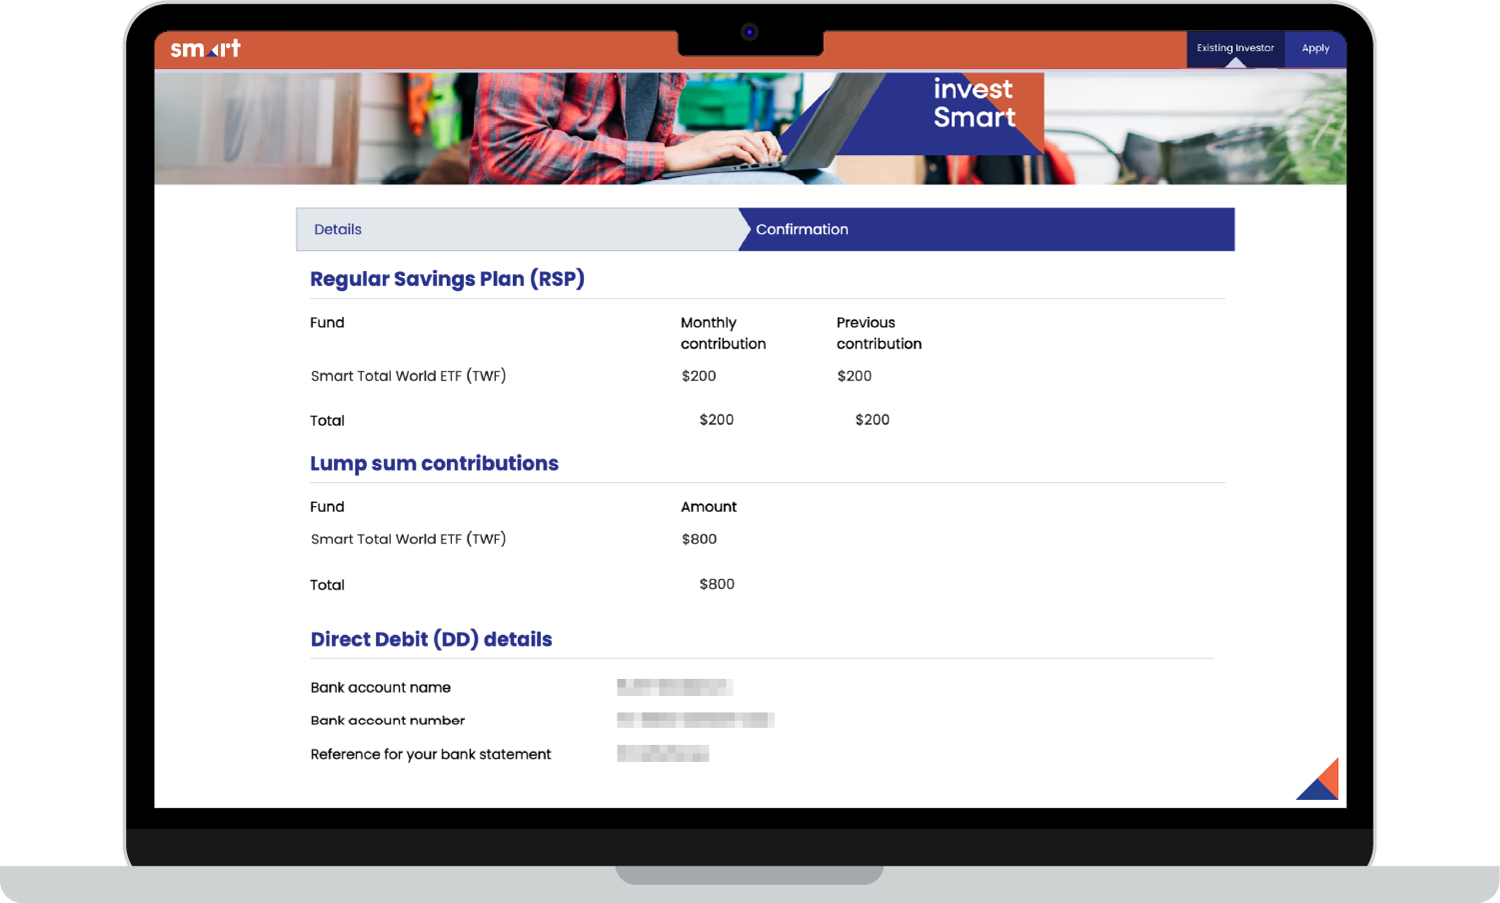The height and width of the screenshot is (903, 1500).
Task: Click the blurred bank account number value
Action: 695,720
